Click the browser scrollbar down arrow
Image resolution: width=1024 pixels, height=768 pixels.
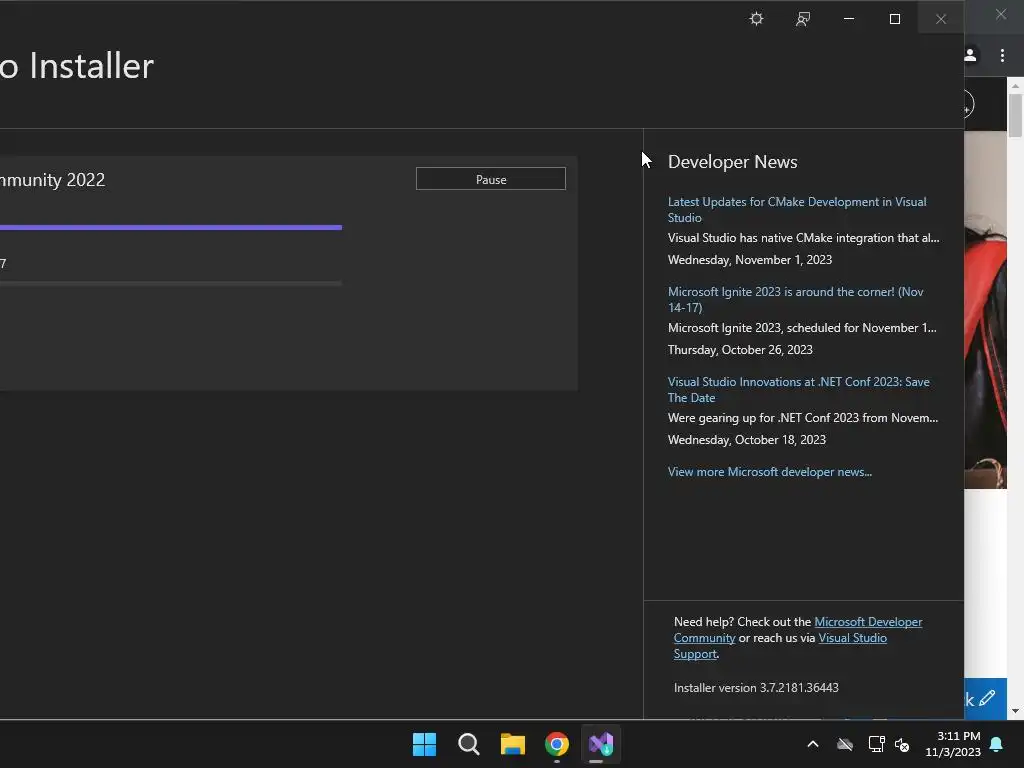coord(1015,711)
